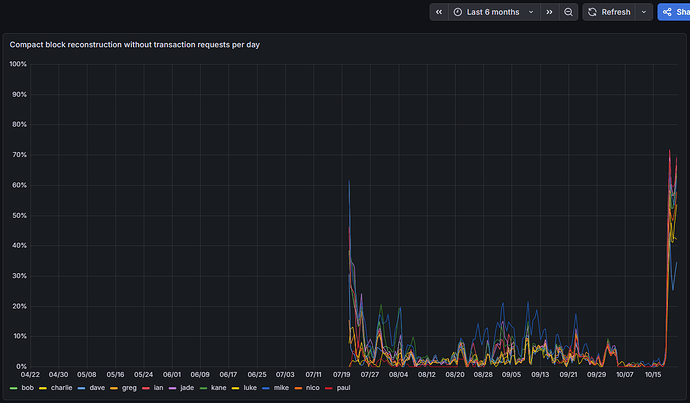Screen dimensions: 690x403
Task: Click the 08/04 x-axis date label
Action: [x=398, y=375]
